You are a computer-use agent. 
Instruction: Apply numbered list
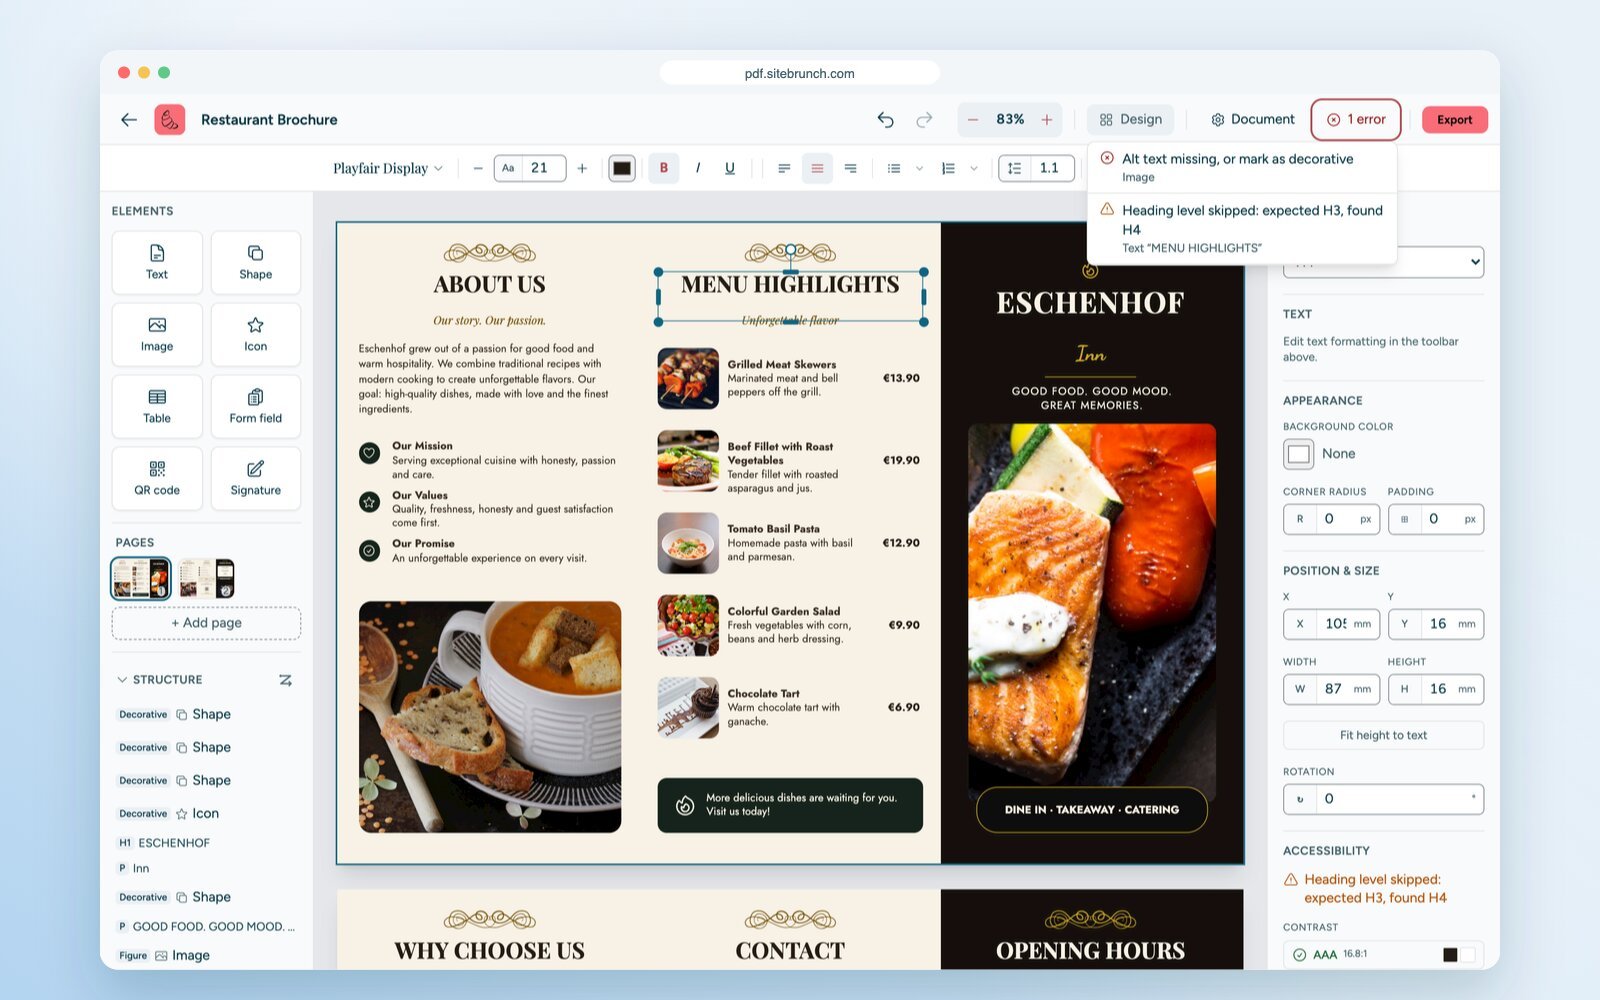(948, 168)
